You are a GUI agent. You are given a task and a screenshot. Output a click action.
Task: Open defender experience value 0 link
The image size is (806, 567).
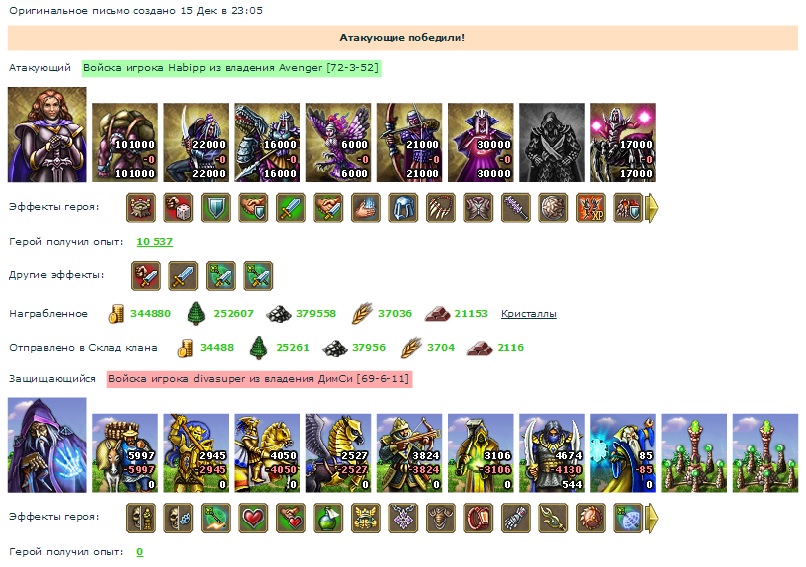[x=139, y=552]
